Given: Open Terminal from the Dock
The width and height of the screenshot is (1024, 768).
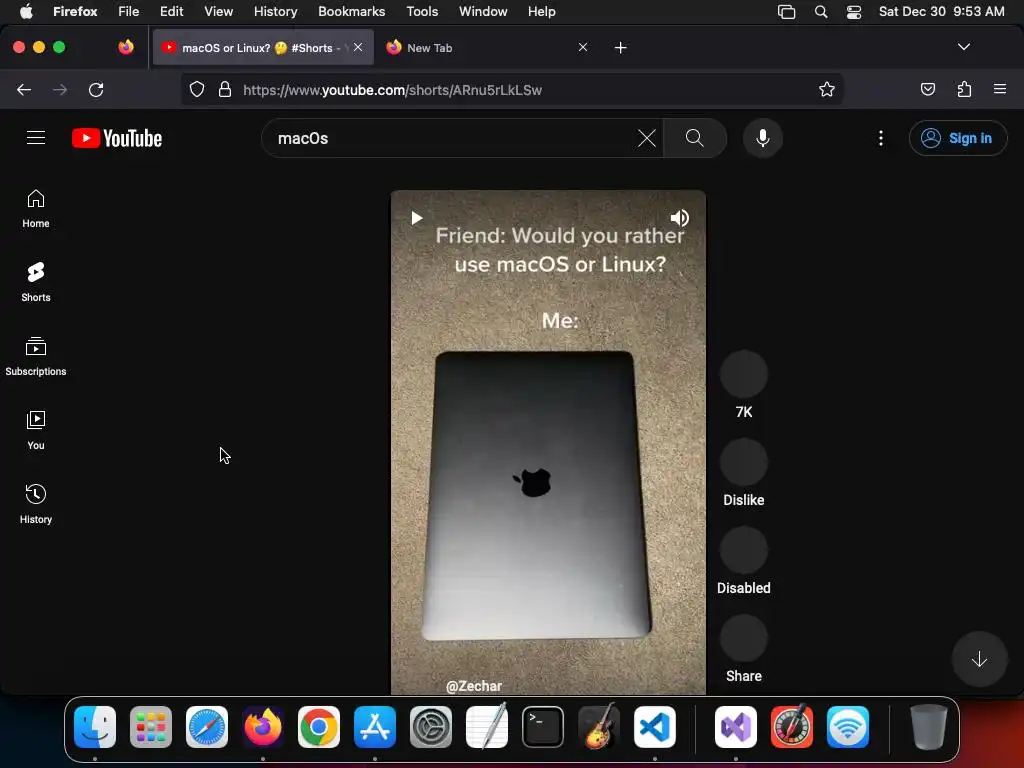Looking at the screenshot, I should point(543,727).
